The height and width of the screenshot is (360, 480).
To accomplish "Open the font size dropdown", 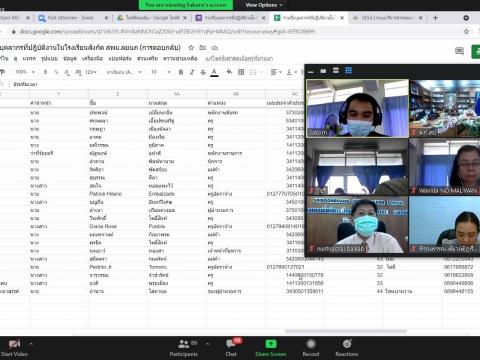I will (x=161, y=72).
